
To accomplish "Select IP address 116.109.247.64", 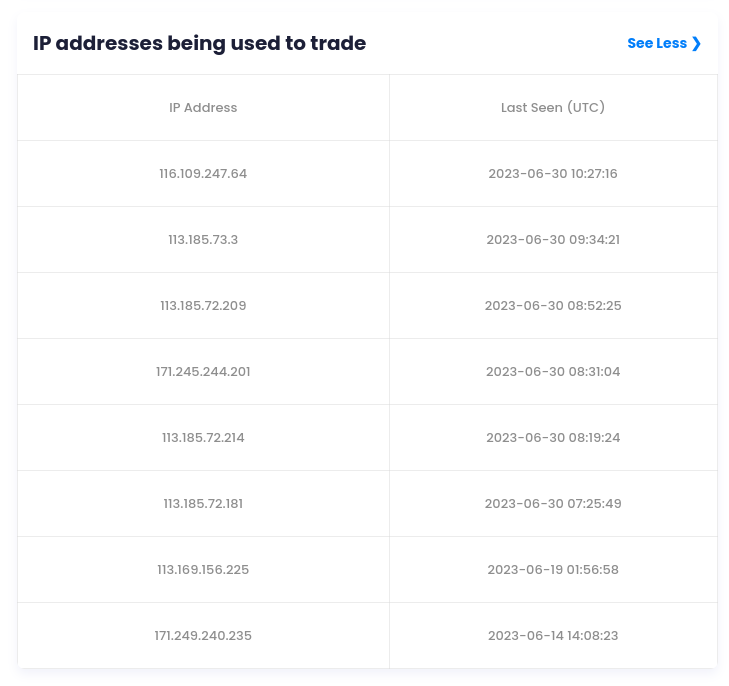I will [x=203, y=174].
